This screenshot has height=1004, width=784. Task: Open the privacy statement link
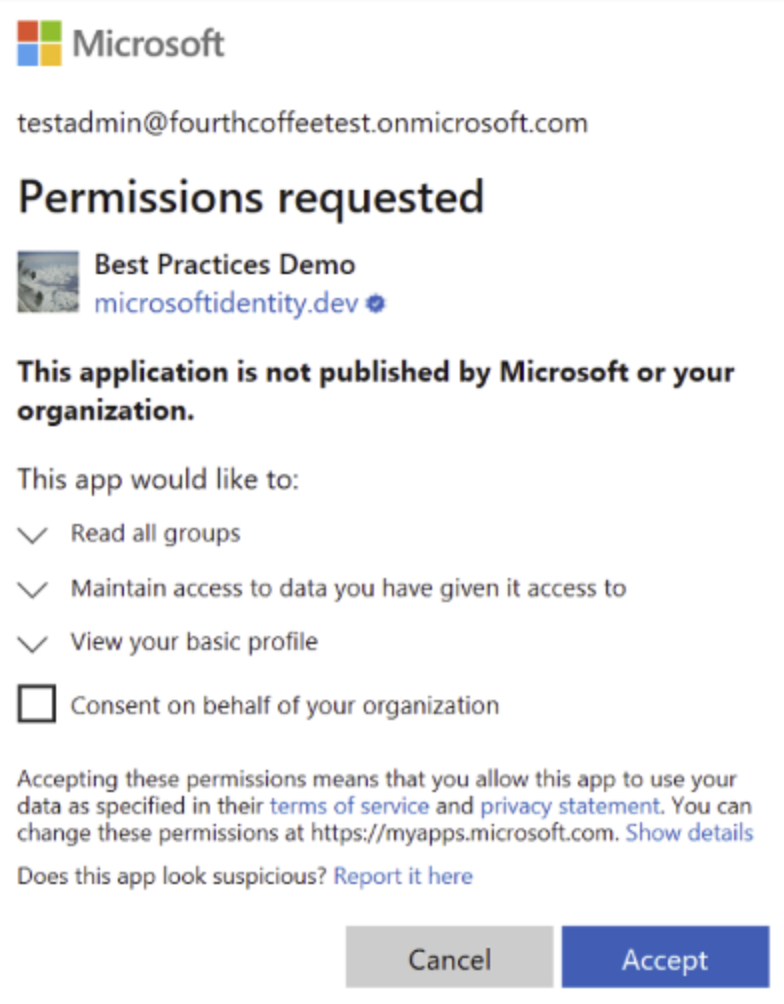click(569, 806)
